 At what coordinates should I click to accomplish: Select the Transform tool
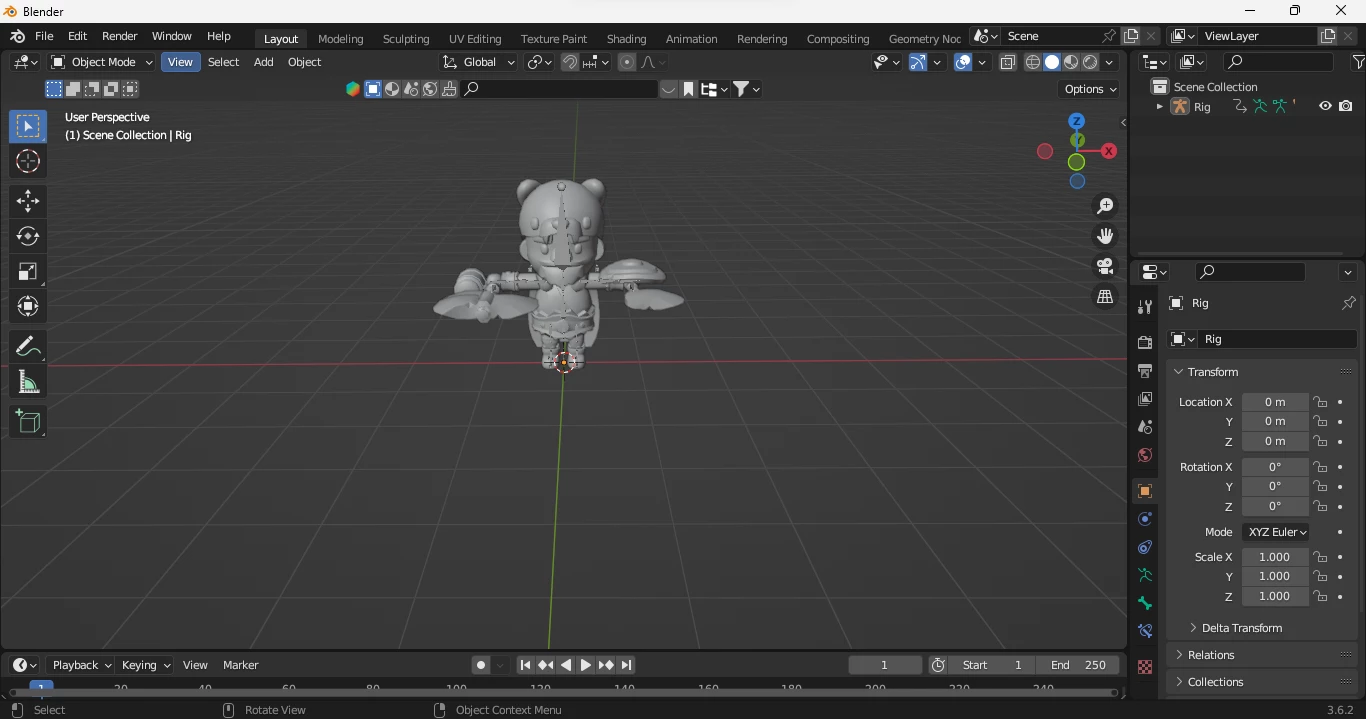[28, 306]
